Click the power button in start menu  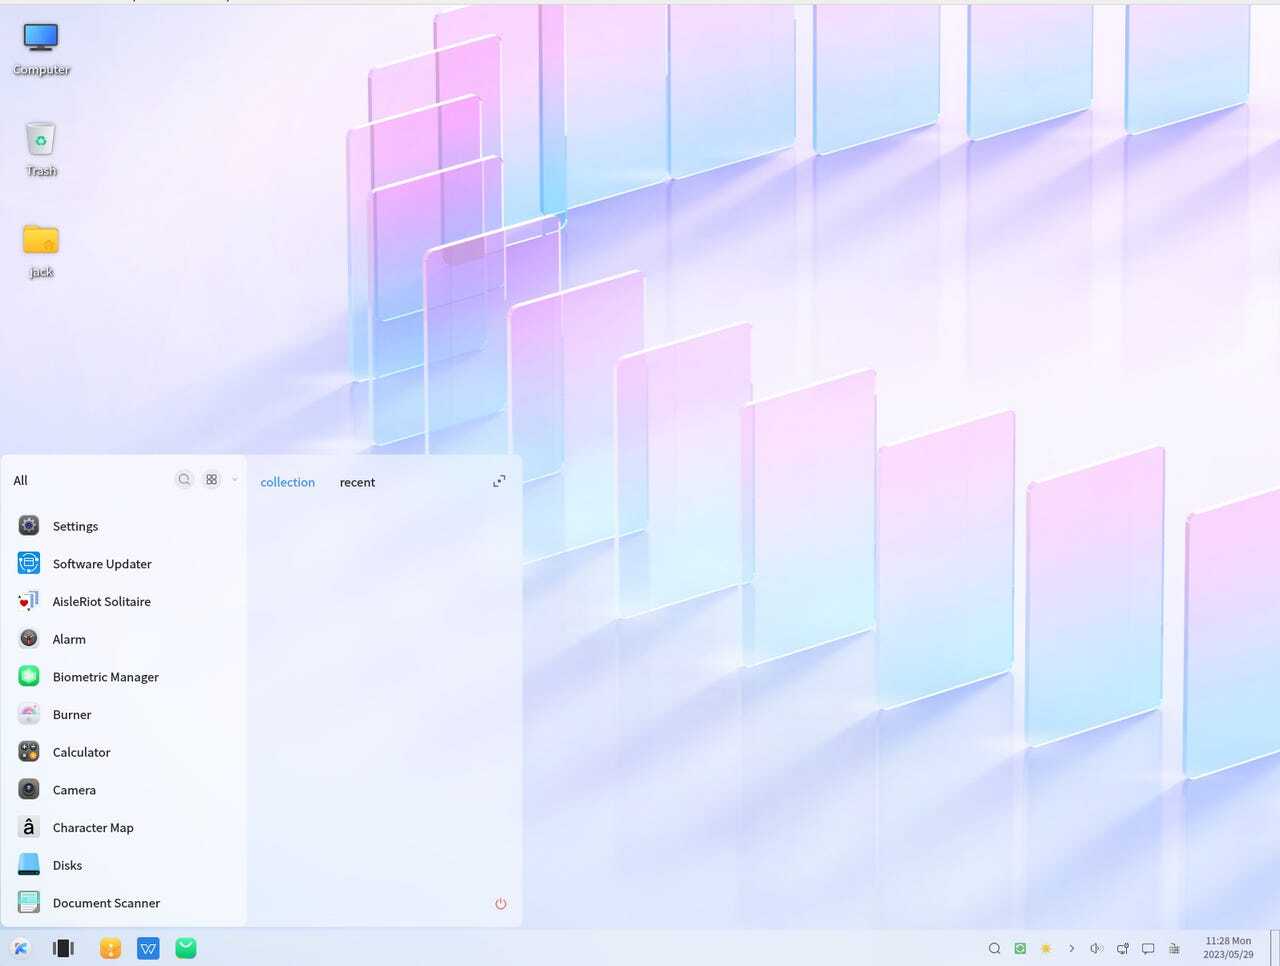501,904
